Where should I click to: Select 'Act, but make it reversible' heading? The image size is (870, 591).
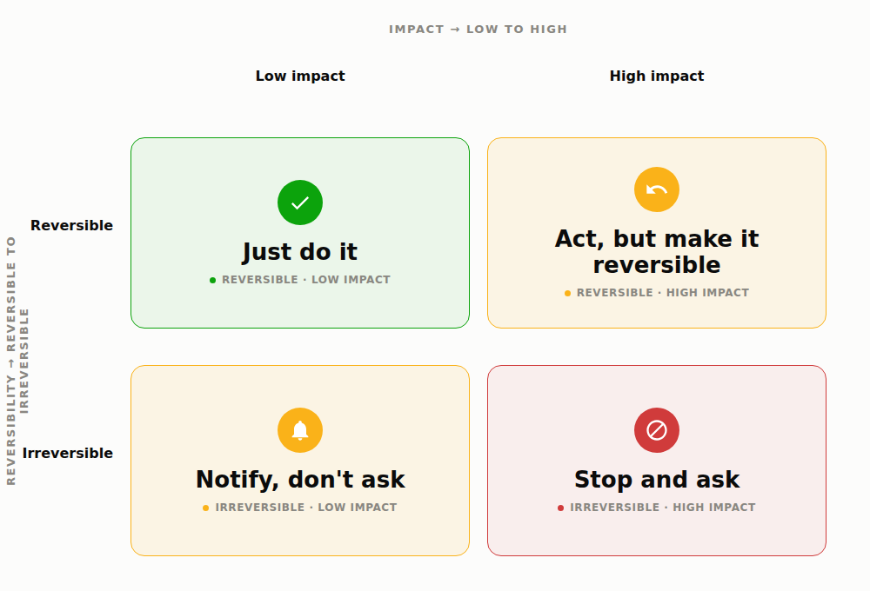click(657, 252)
